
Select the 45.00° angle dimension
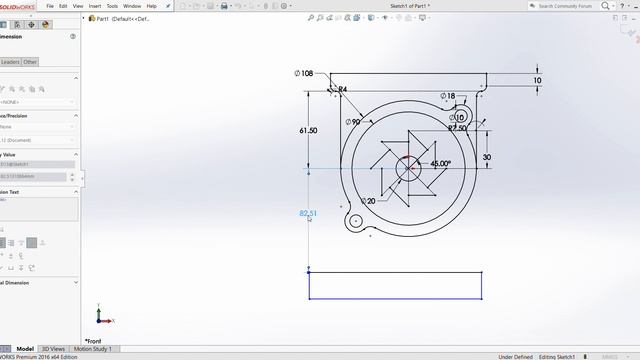440,164
